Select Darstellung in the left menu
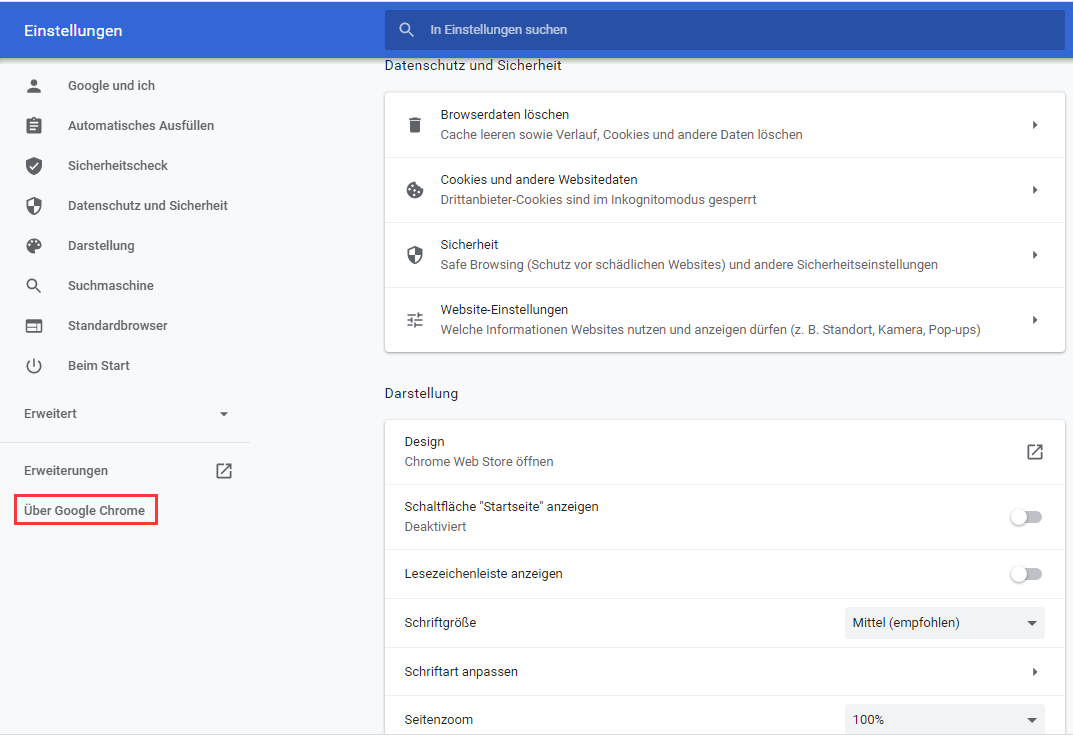 pos(101,246)
